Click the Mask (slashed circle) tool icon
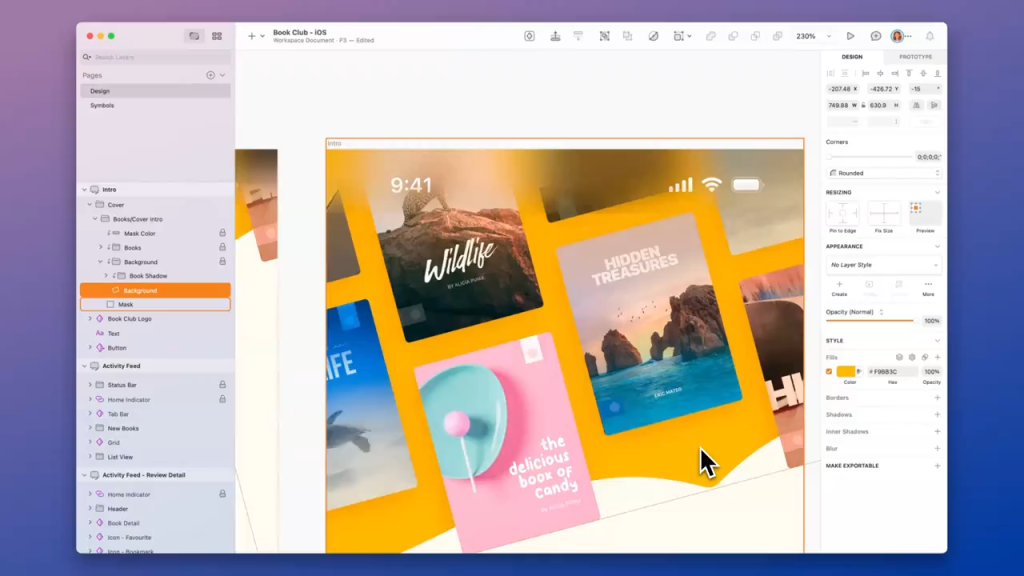Image resolution: width=1024 pixels, height=576 pixels. pyautogui.click(x=653, y=36)
